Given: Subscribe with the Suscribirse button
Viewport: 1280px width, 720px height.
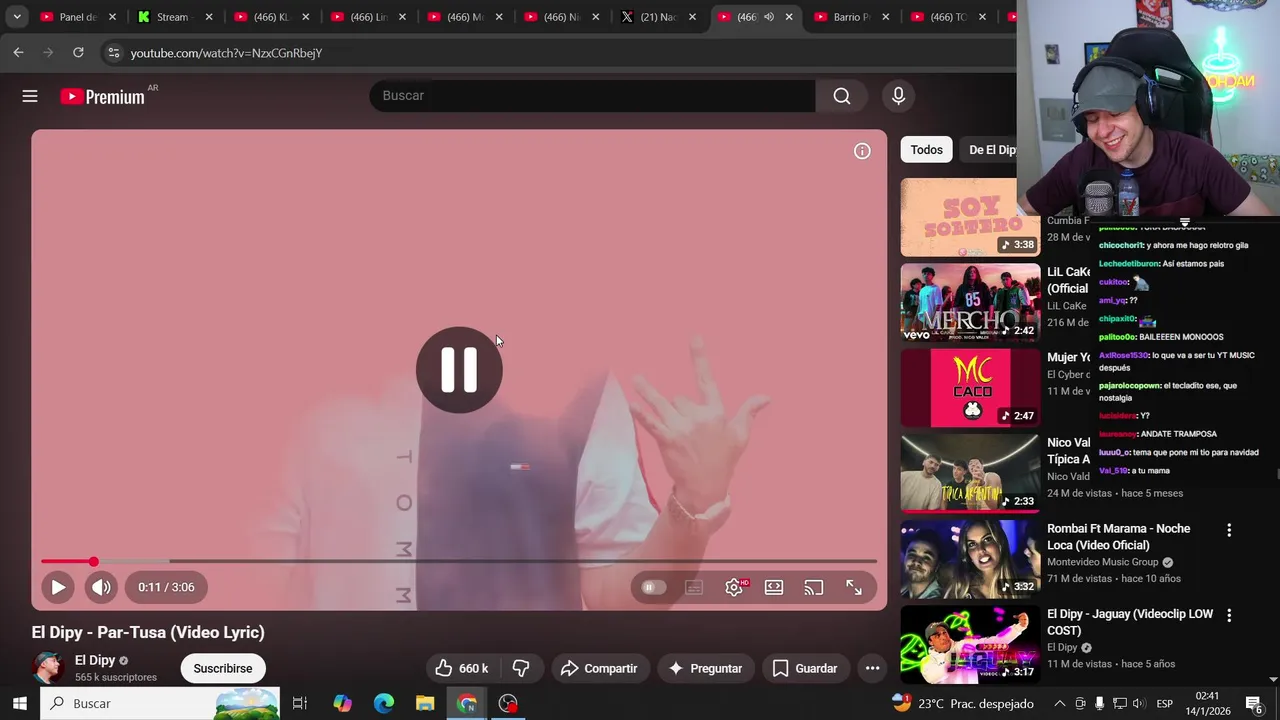Looking at the screenshot, I should click(222, 668).
